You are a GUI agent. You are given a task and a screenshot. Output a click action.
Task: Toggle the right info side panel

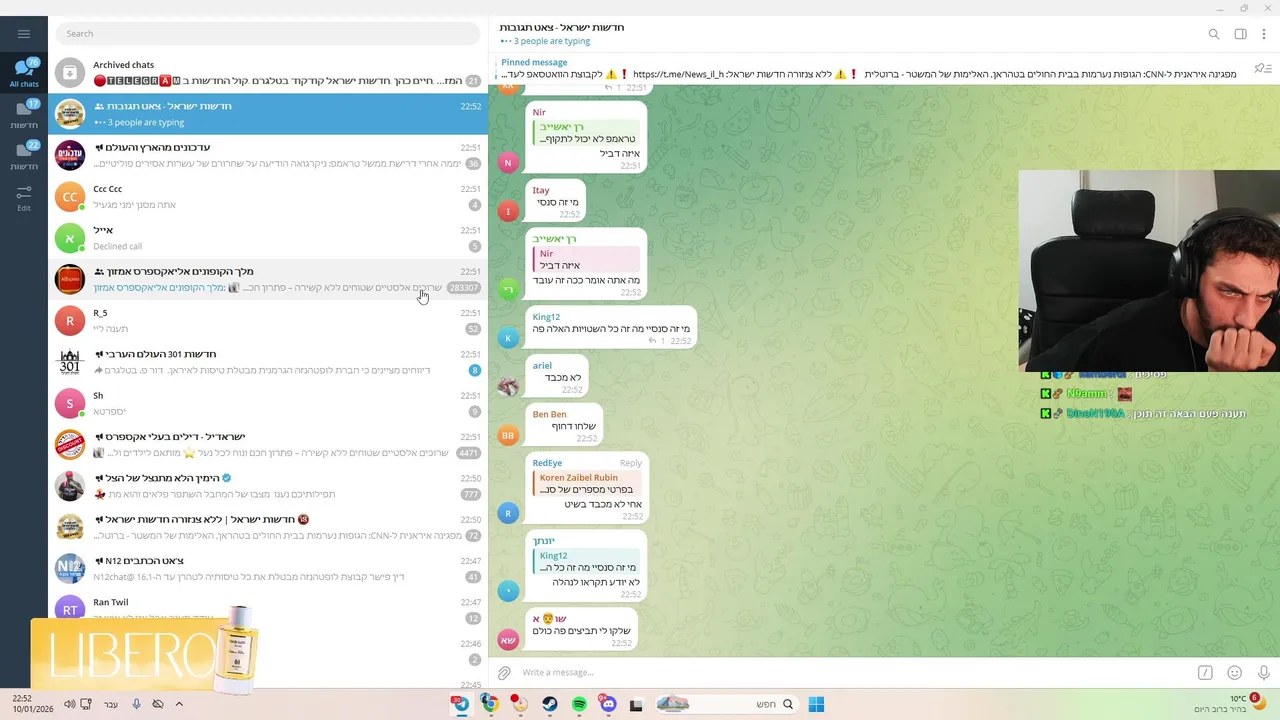coord(1240,34)
